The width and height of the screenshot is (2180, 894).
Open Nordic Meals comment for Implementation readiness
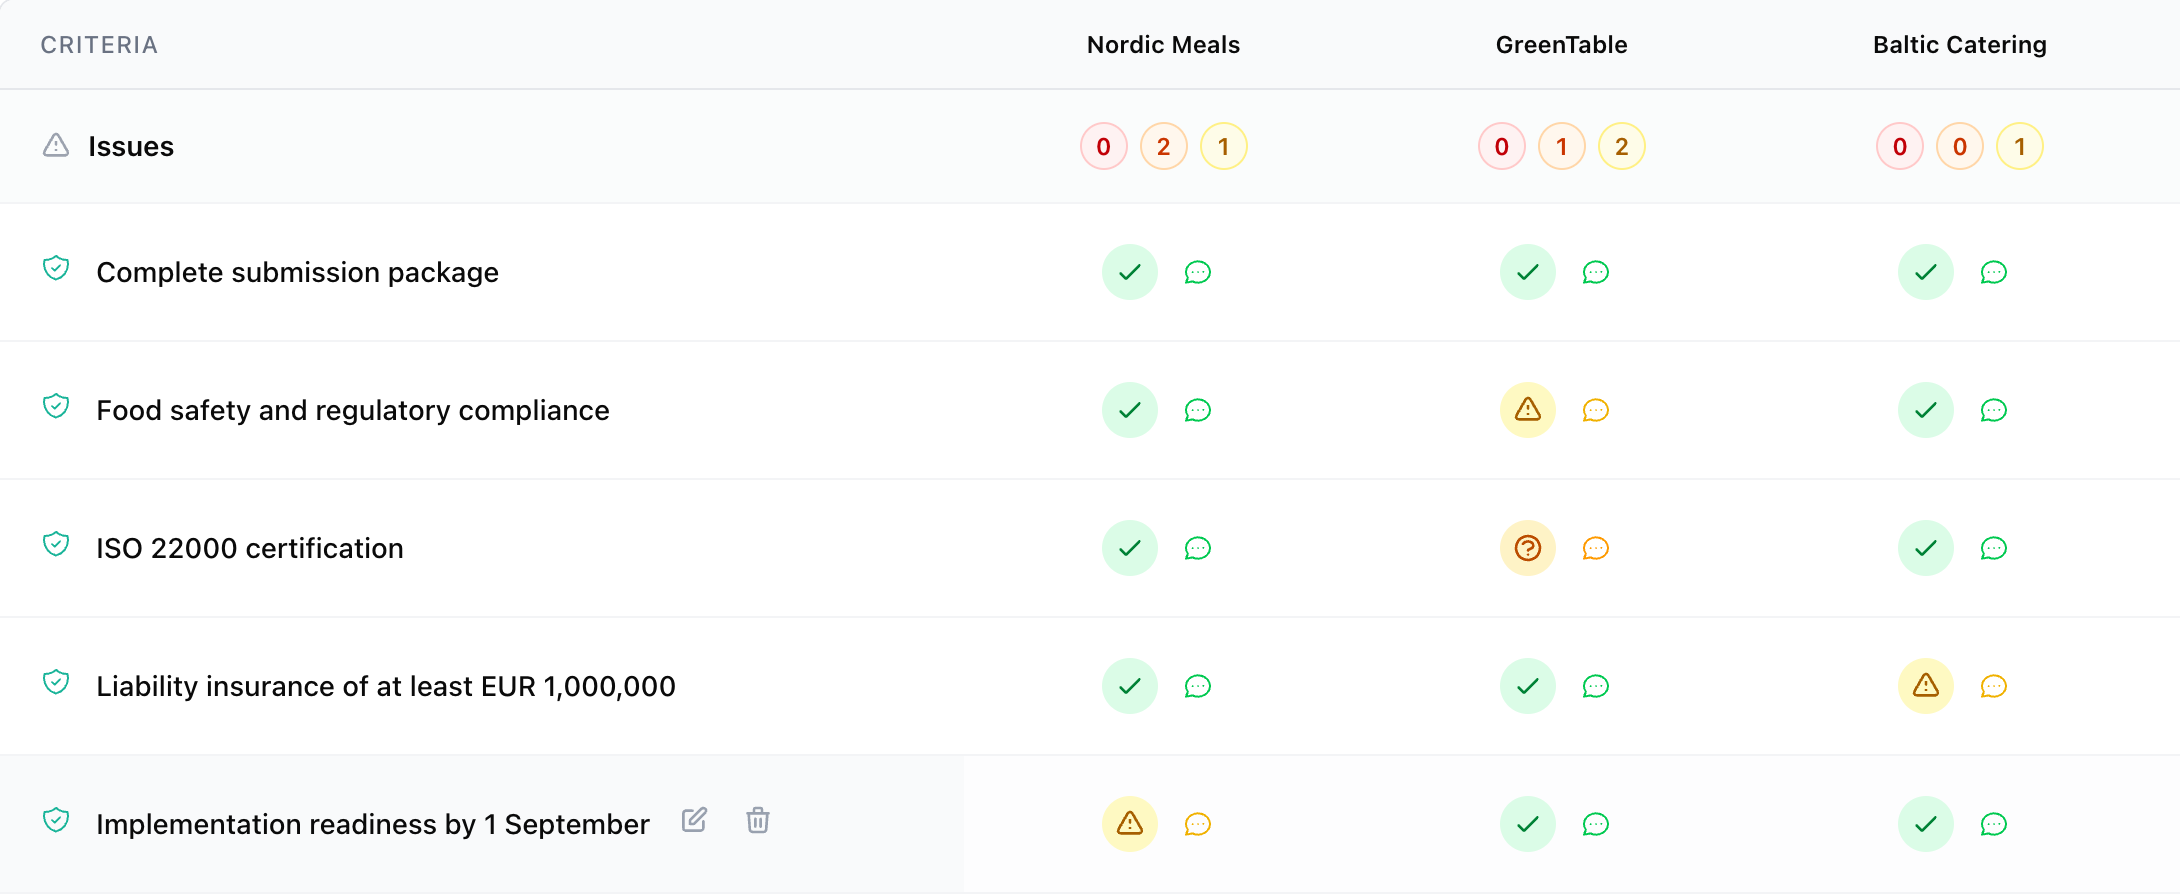pos(1198,824)
